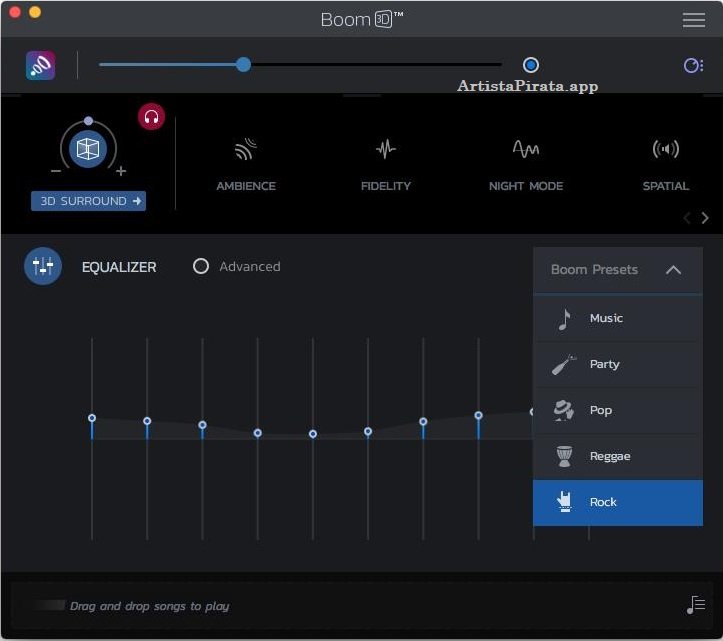Viewport: 723px width, 641px height.
Task: Click the chevron up on Boom Presets
Action: 673,270
